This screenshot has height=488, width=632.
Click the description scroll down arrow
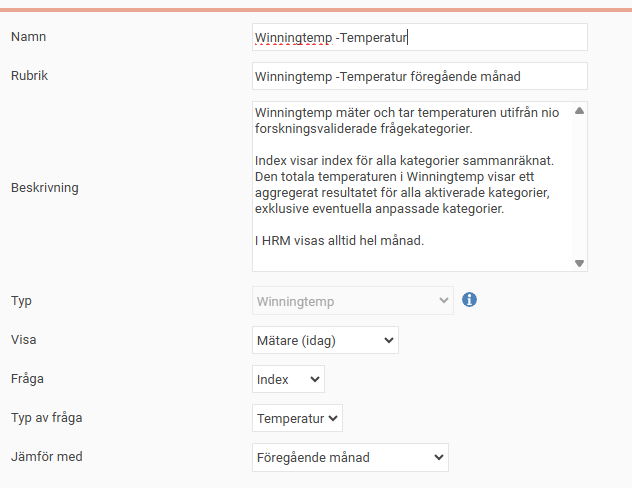pos(579,263)
